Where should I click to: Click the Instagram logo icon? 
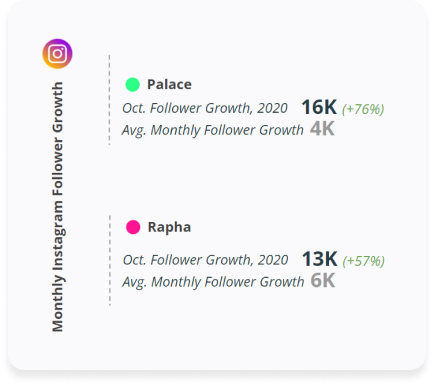coord(57,54)
